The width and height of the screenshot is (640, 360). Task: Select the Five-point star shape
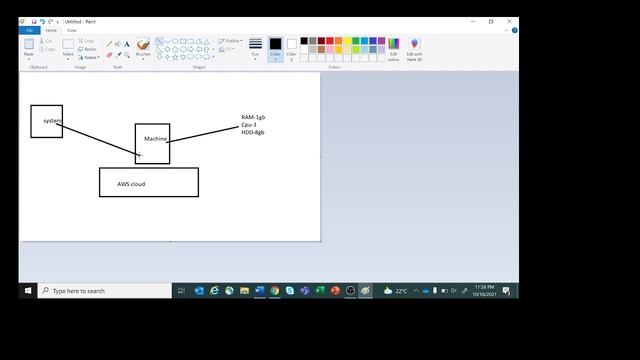pyautogui.click(x=175, y=57)
